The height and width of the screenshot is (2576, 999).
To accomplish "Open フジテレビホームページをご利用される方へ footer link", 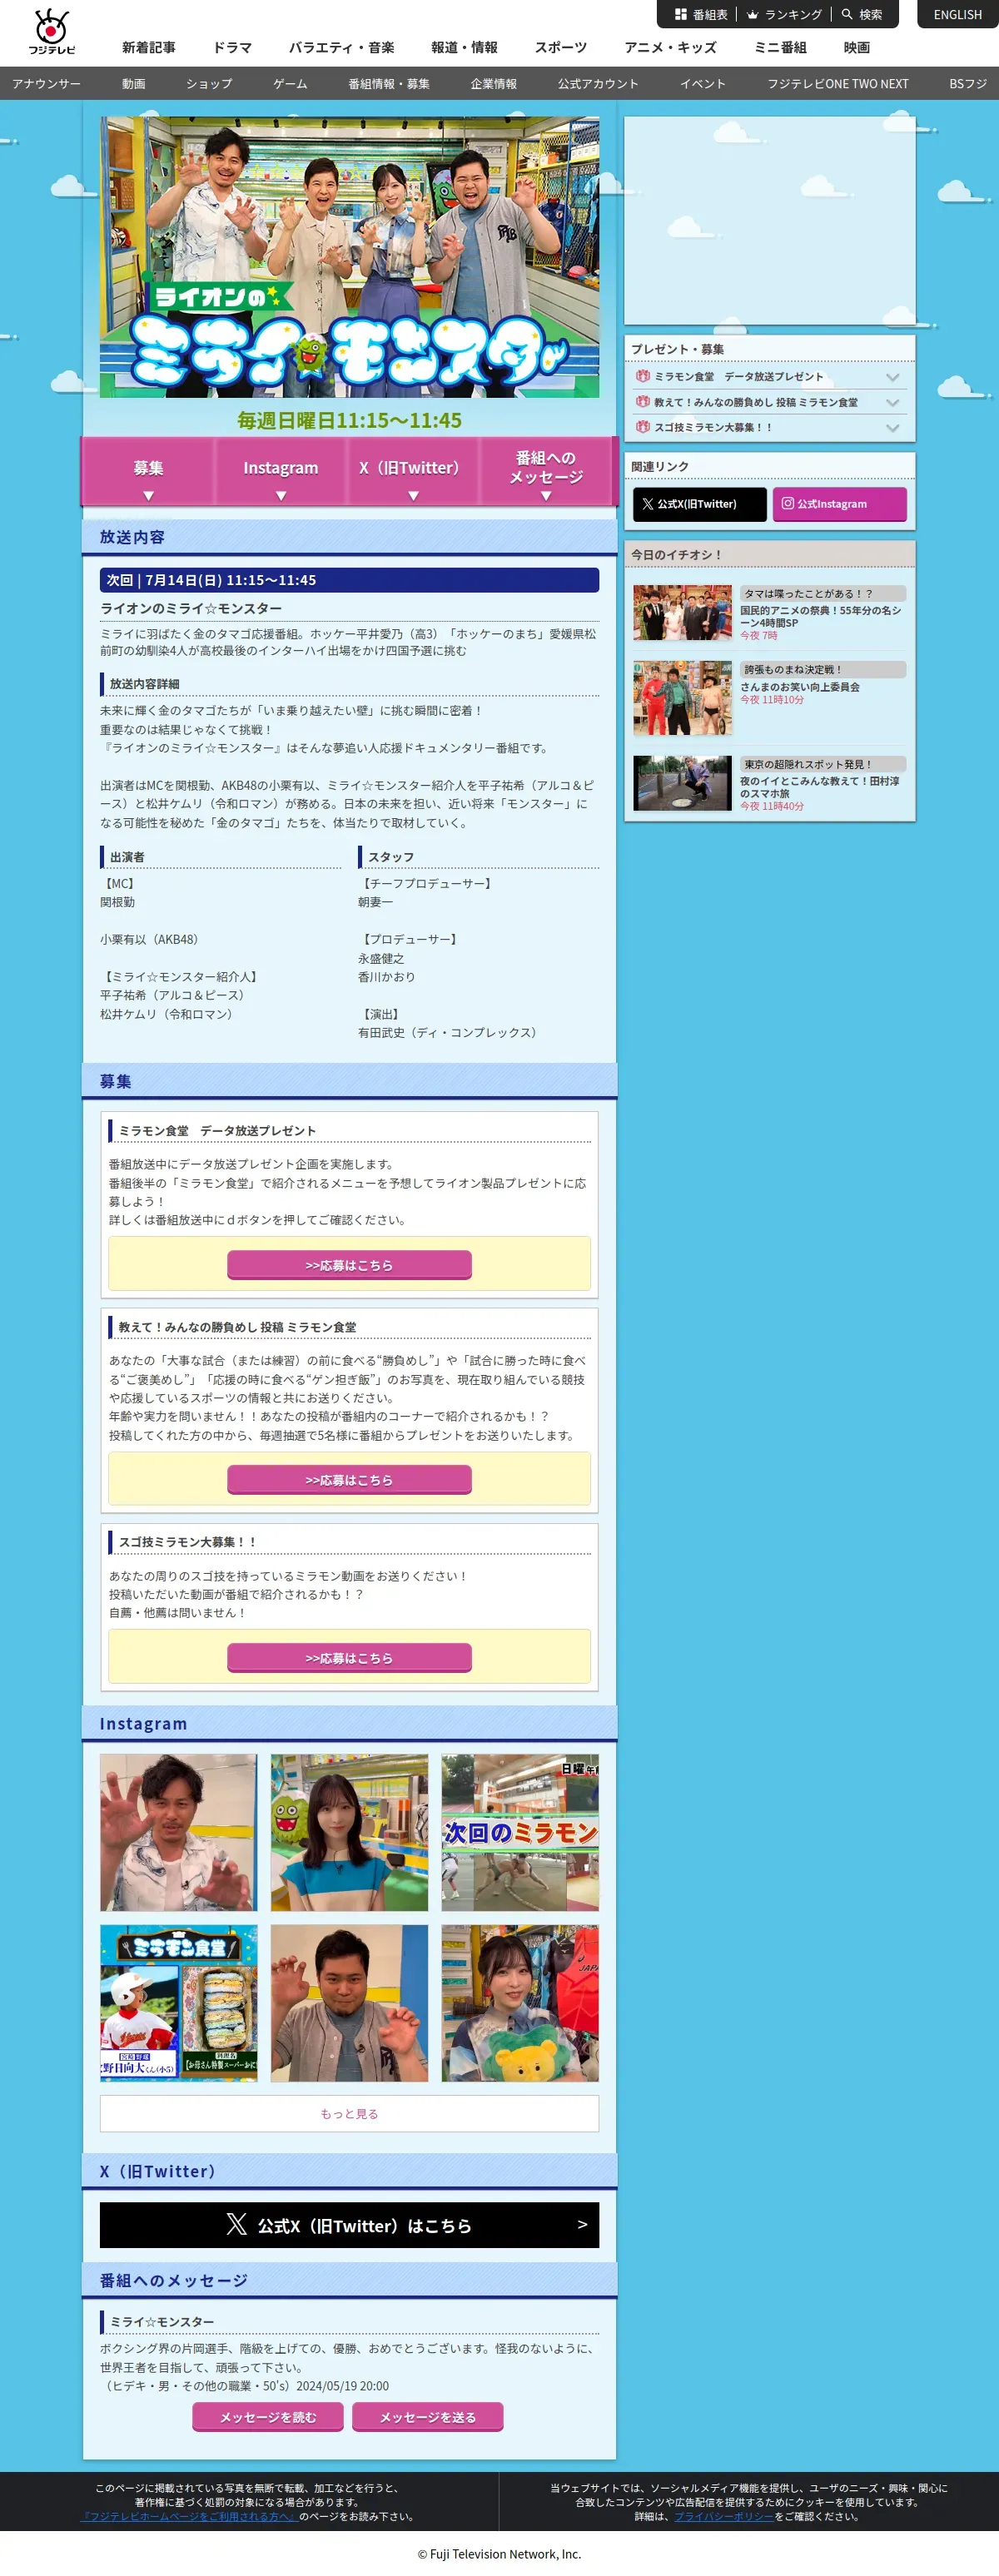I will pyautogui.click(x=190, y=2516).
